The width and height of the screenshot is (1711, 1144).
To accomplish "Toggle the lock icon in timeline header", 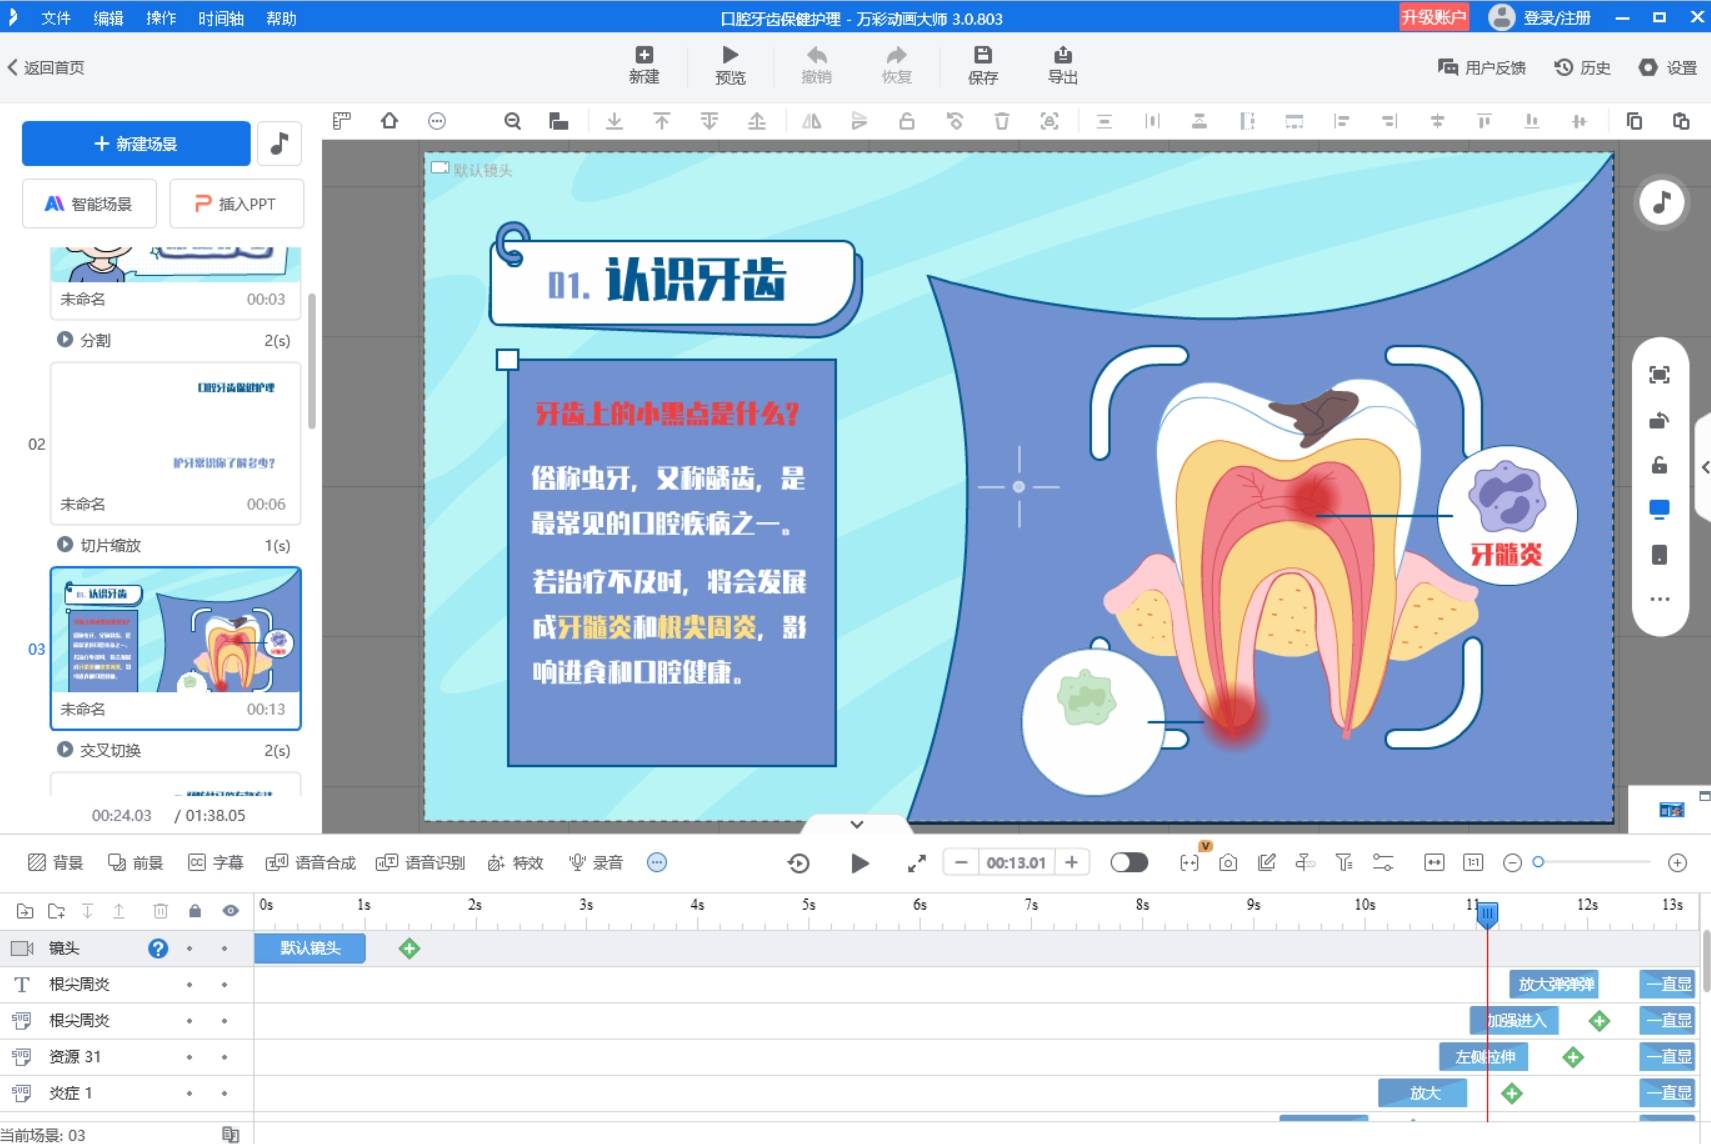I will click(x=195, y=911).
